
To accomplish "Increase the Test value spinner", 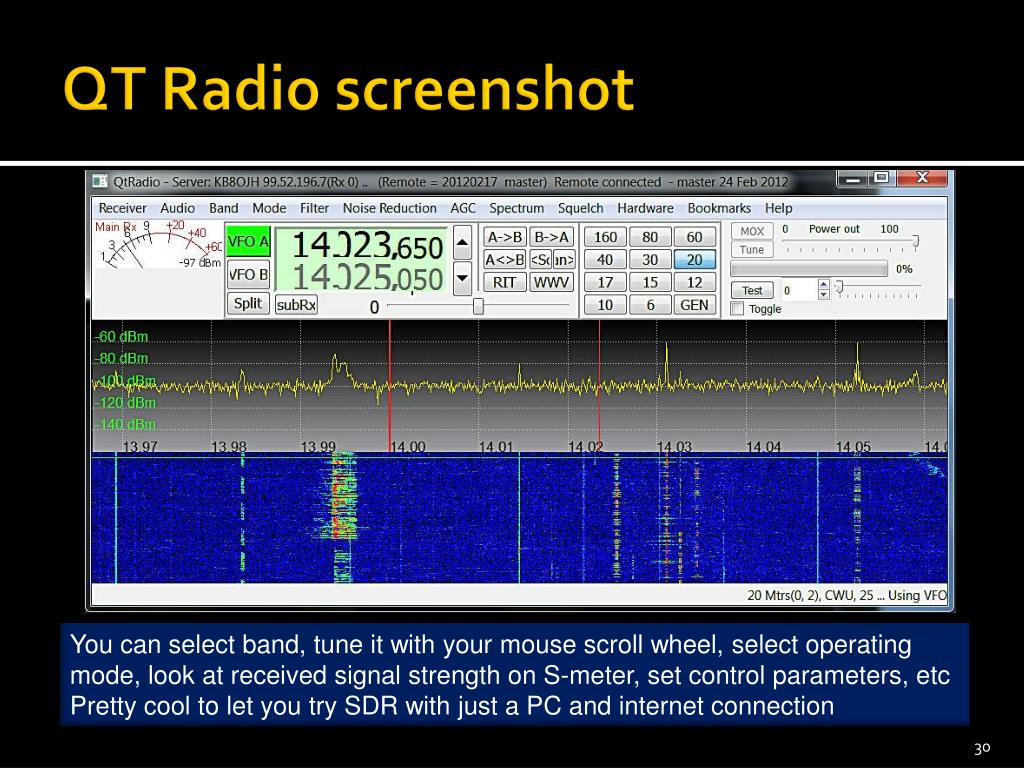I will 824,285.
